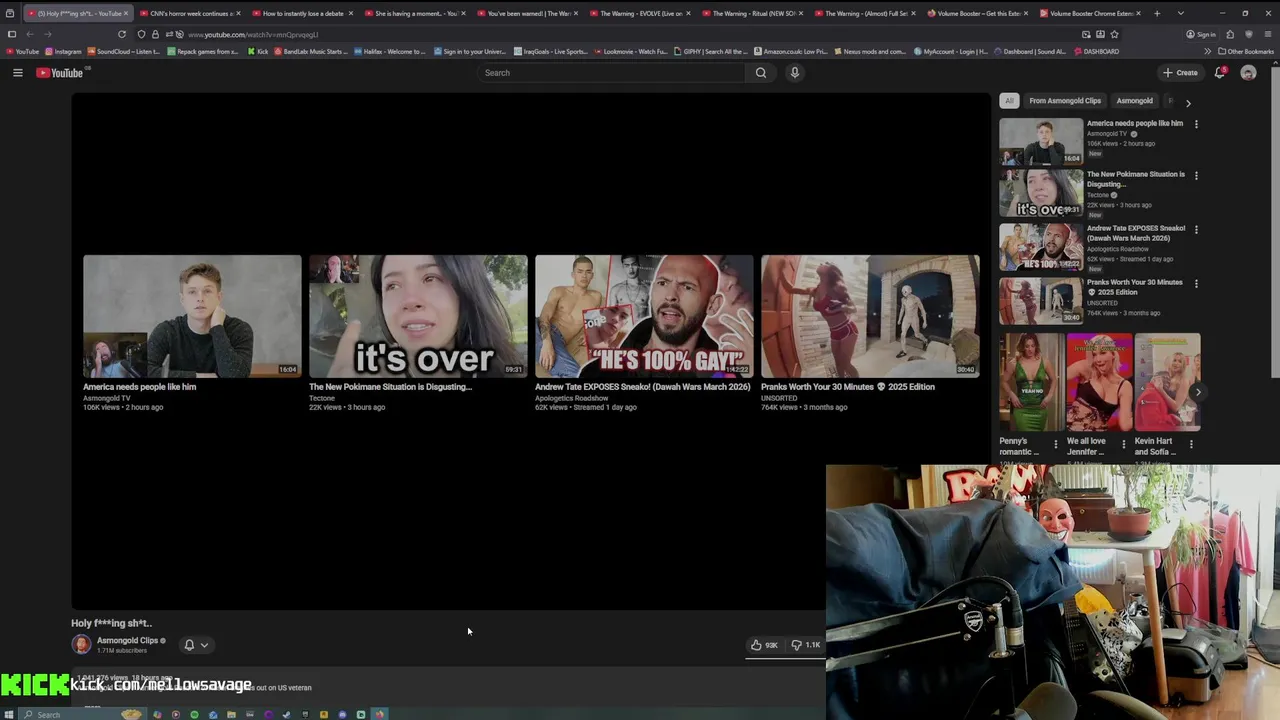
Task: Open the tab list dropdown arrow
Action: [1181, 13]
